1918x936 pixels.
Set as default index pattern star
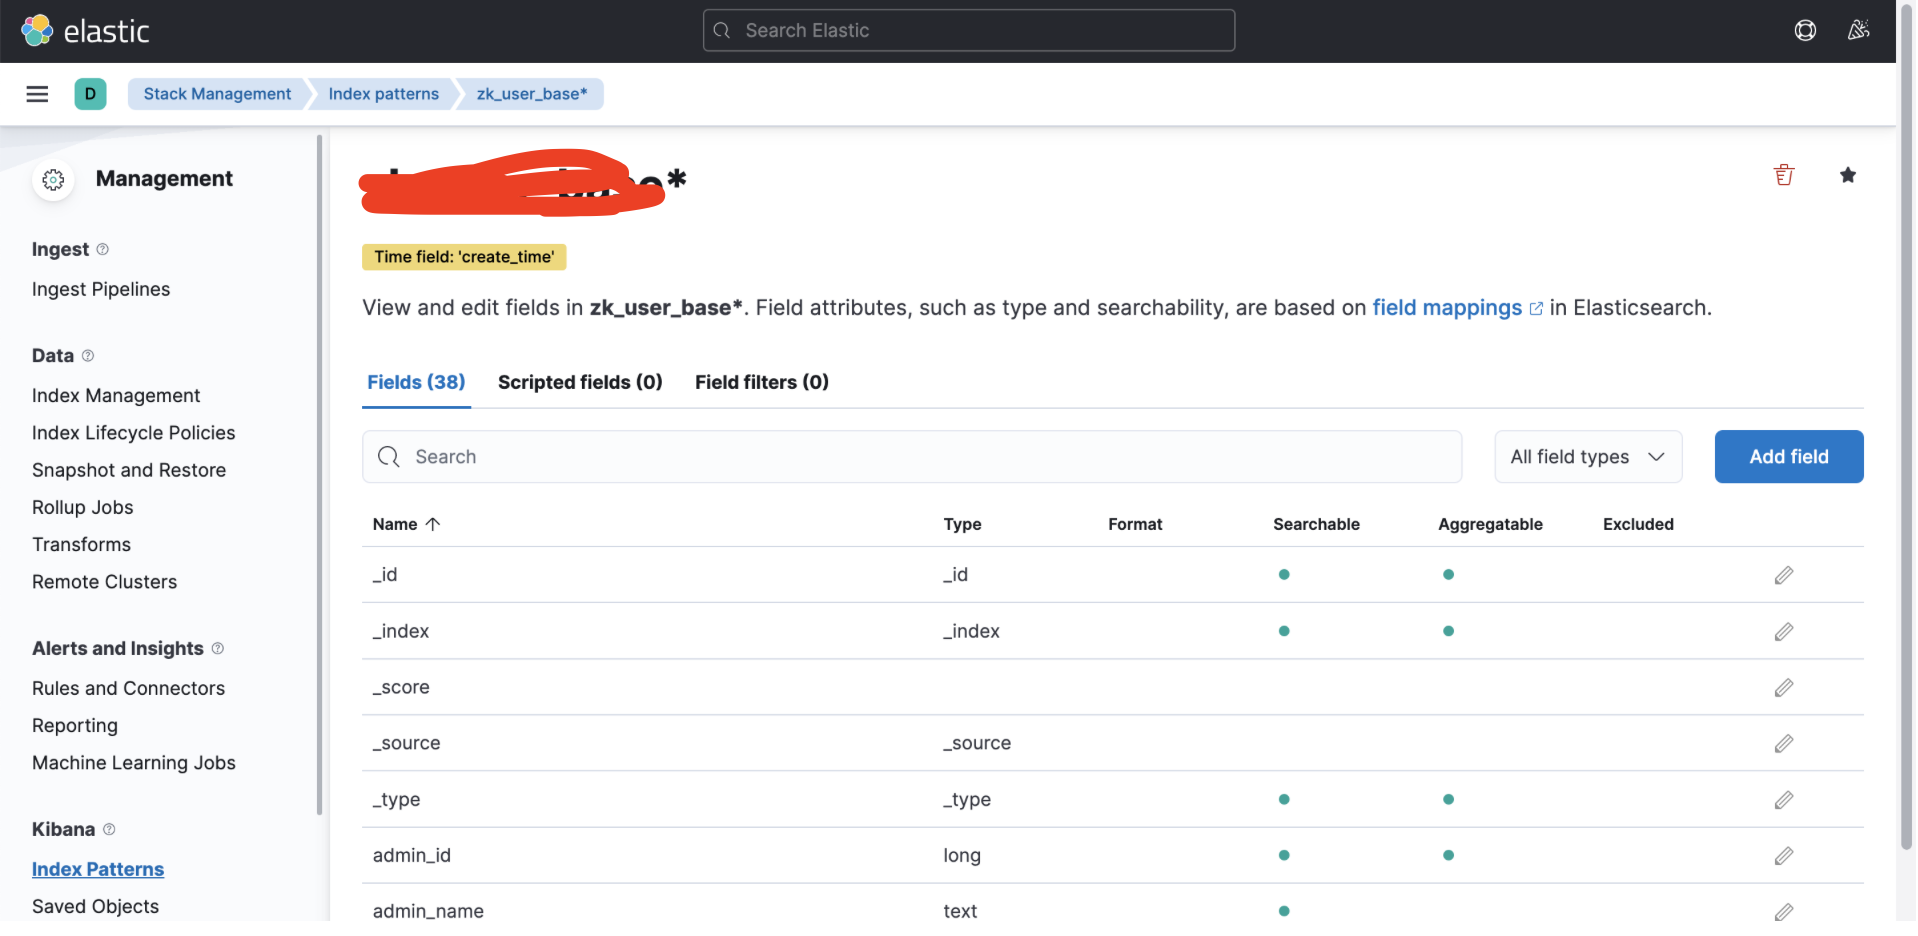click(1848, 175)
